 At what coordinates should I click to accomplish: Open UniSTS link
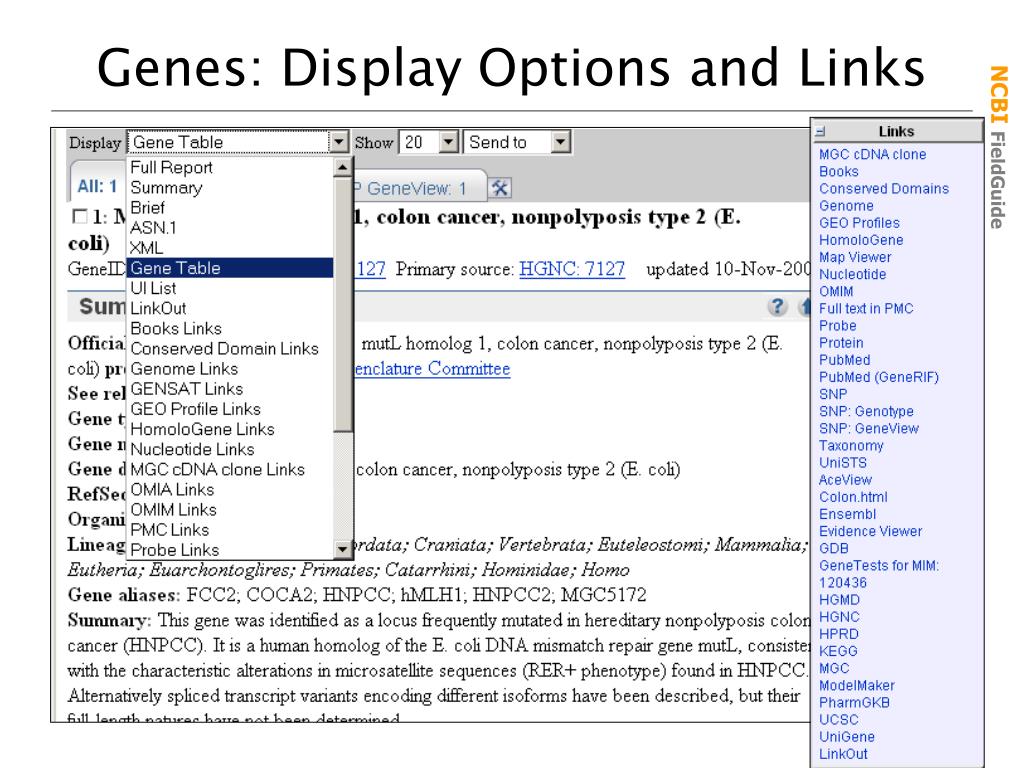click(842, 462)
